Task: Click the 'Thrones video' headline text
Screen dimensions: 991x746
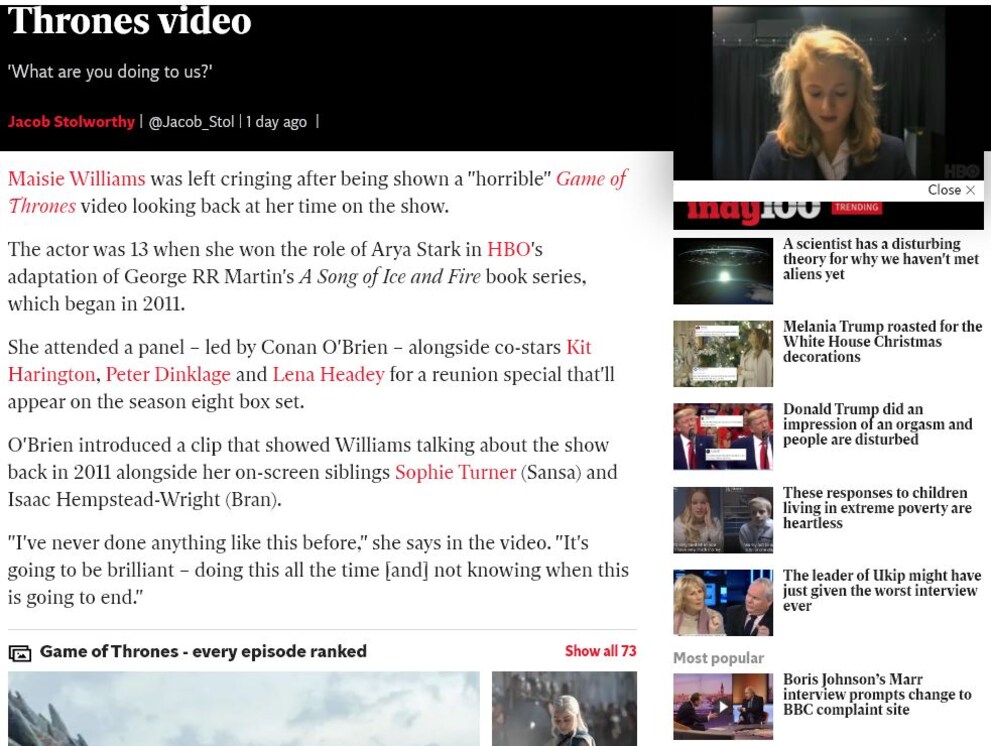Action: pos(130,21)
